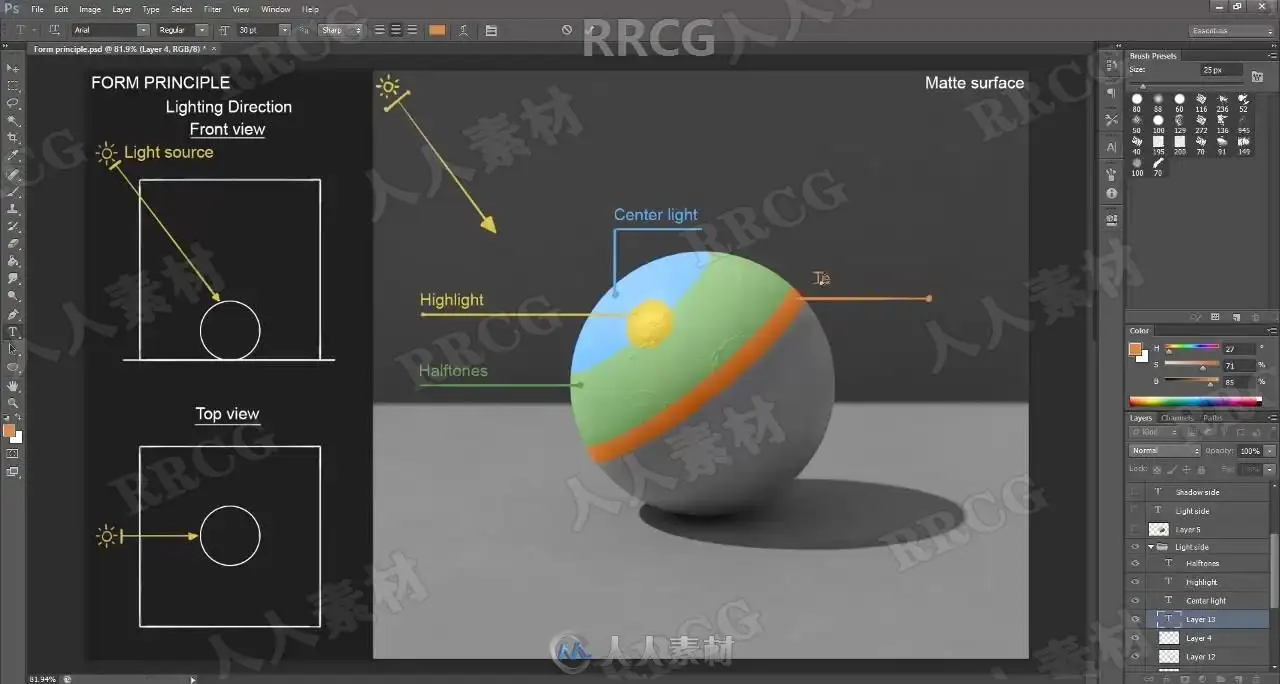Image resolution: width=1280 pixels, height=684 pixels.
Task: Select the Horizontal Type tool
Action: tap(13, 331)
